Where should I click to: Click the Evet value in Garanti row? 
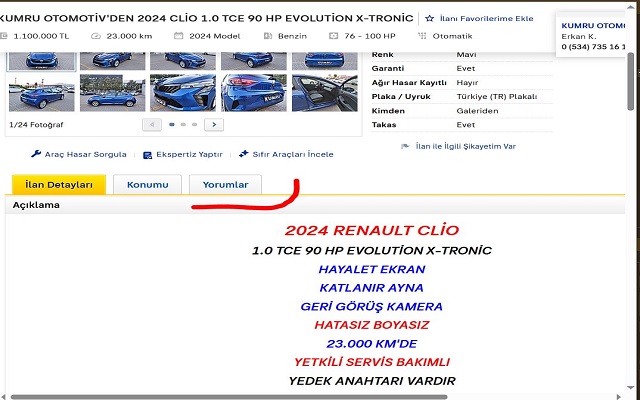(x=465, y=68)
